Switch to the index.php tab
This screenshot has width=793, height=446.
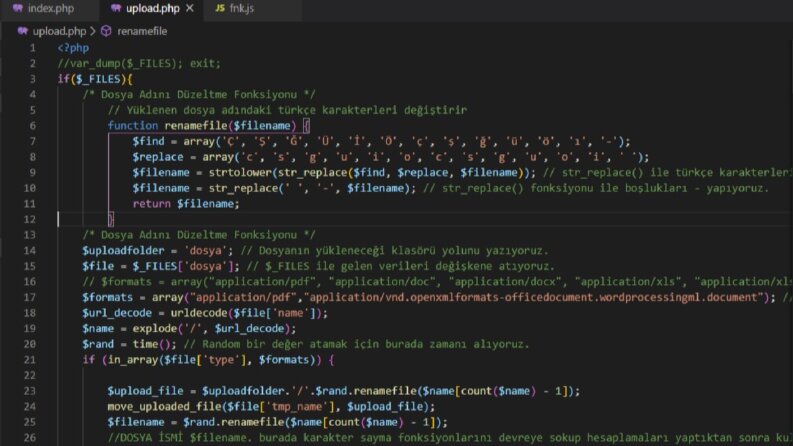50,9
